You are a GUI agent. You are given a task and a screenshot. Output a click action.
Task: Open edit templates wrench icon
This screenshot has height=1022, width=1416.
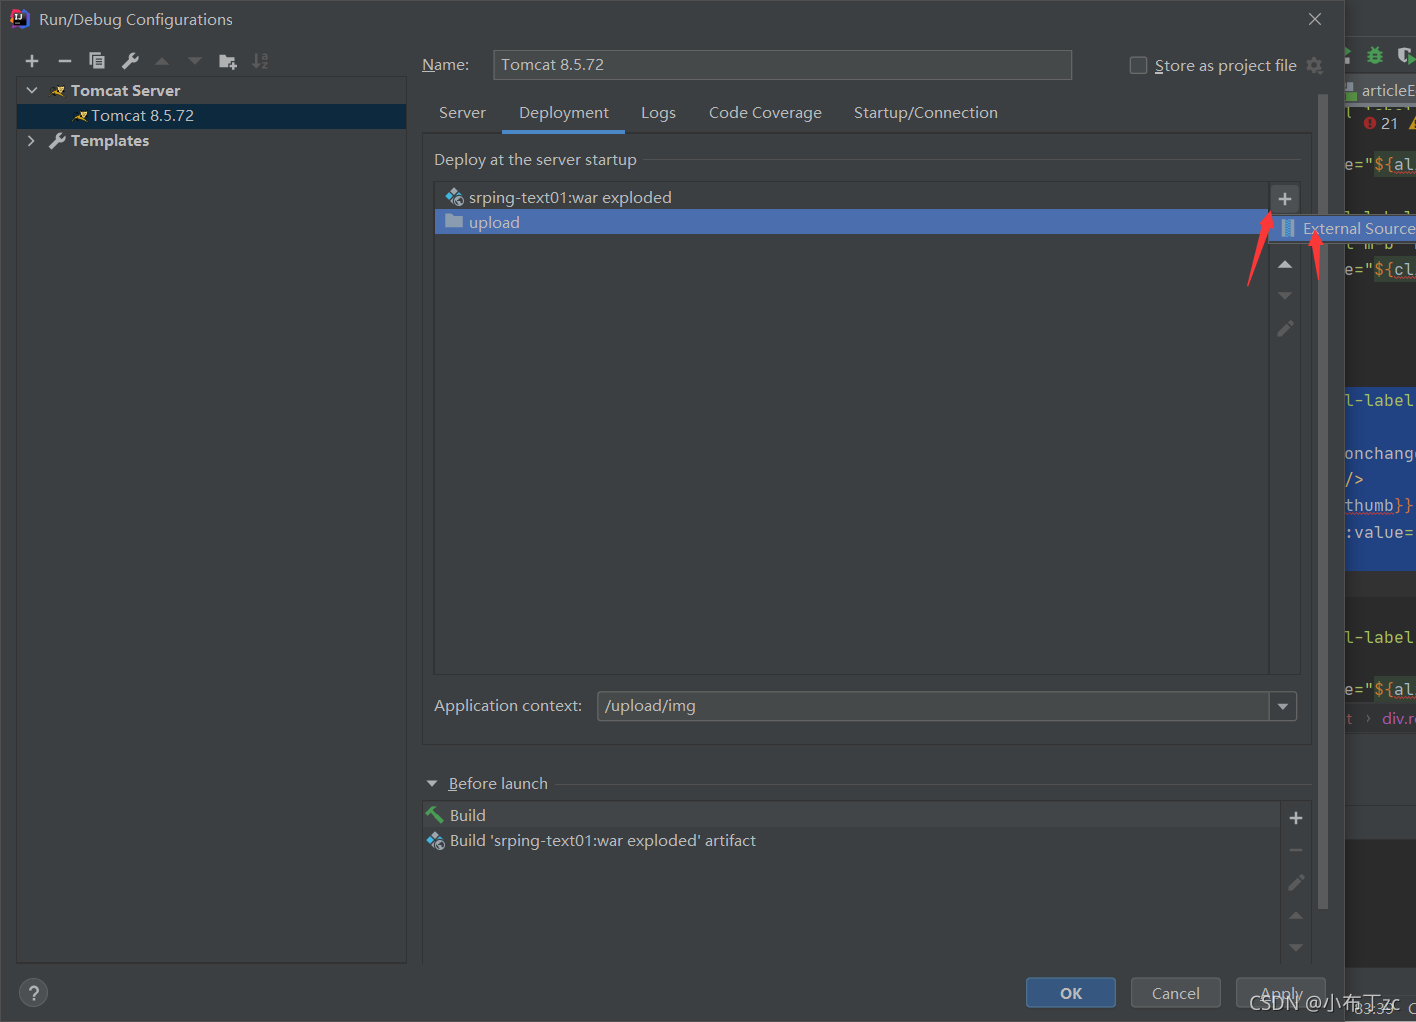tap(130, 61)
